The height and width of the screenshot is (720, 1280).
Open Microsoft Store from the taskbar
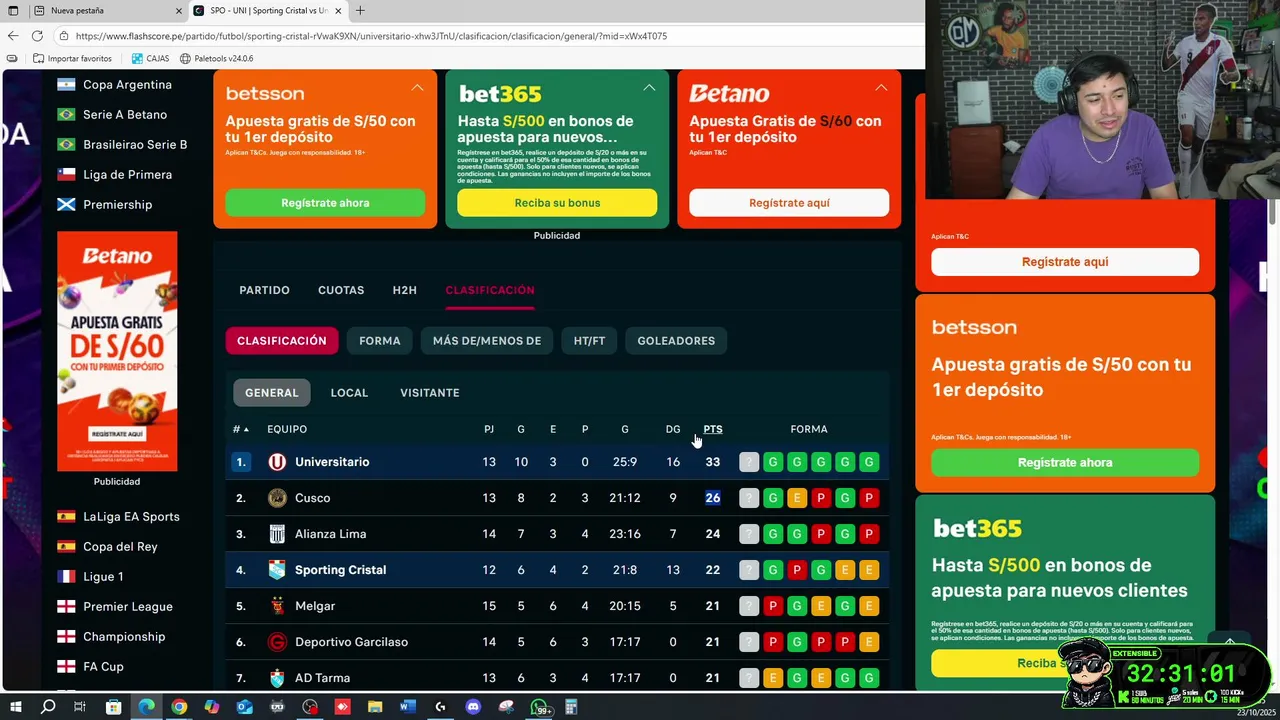[x=113, y=707]
